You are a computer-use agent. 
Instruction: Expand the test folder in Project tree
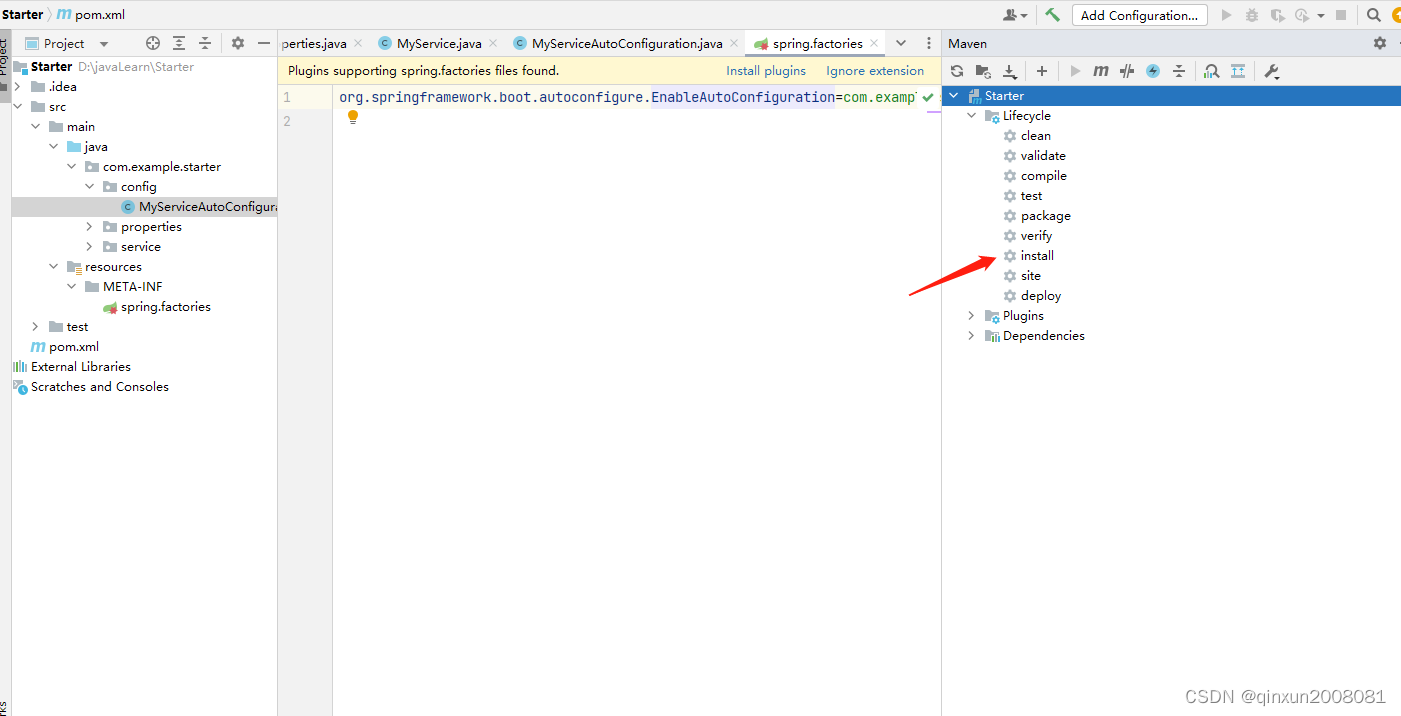click(x=36, y=327)
